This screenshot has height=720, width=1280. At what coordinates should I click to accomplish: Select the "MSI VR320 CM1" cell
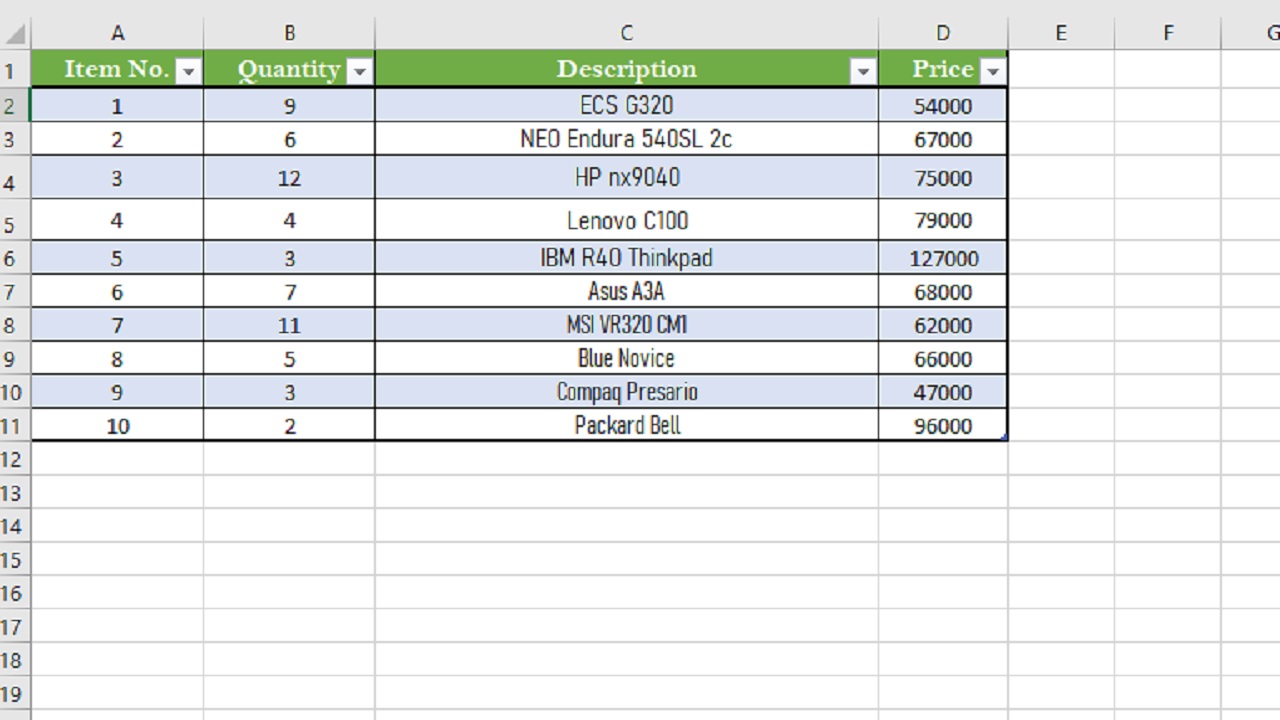click(627, 325)
